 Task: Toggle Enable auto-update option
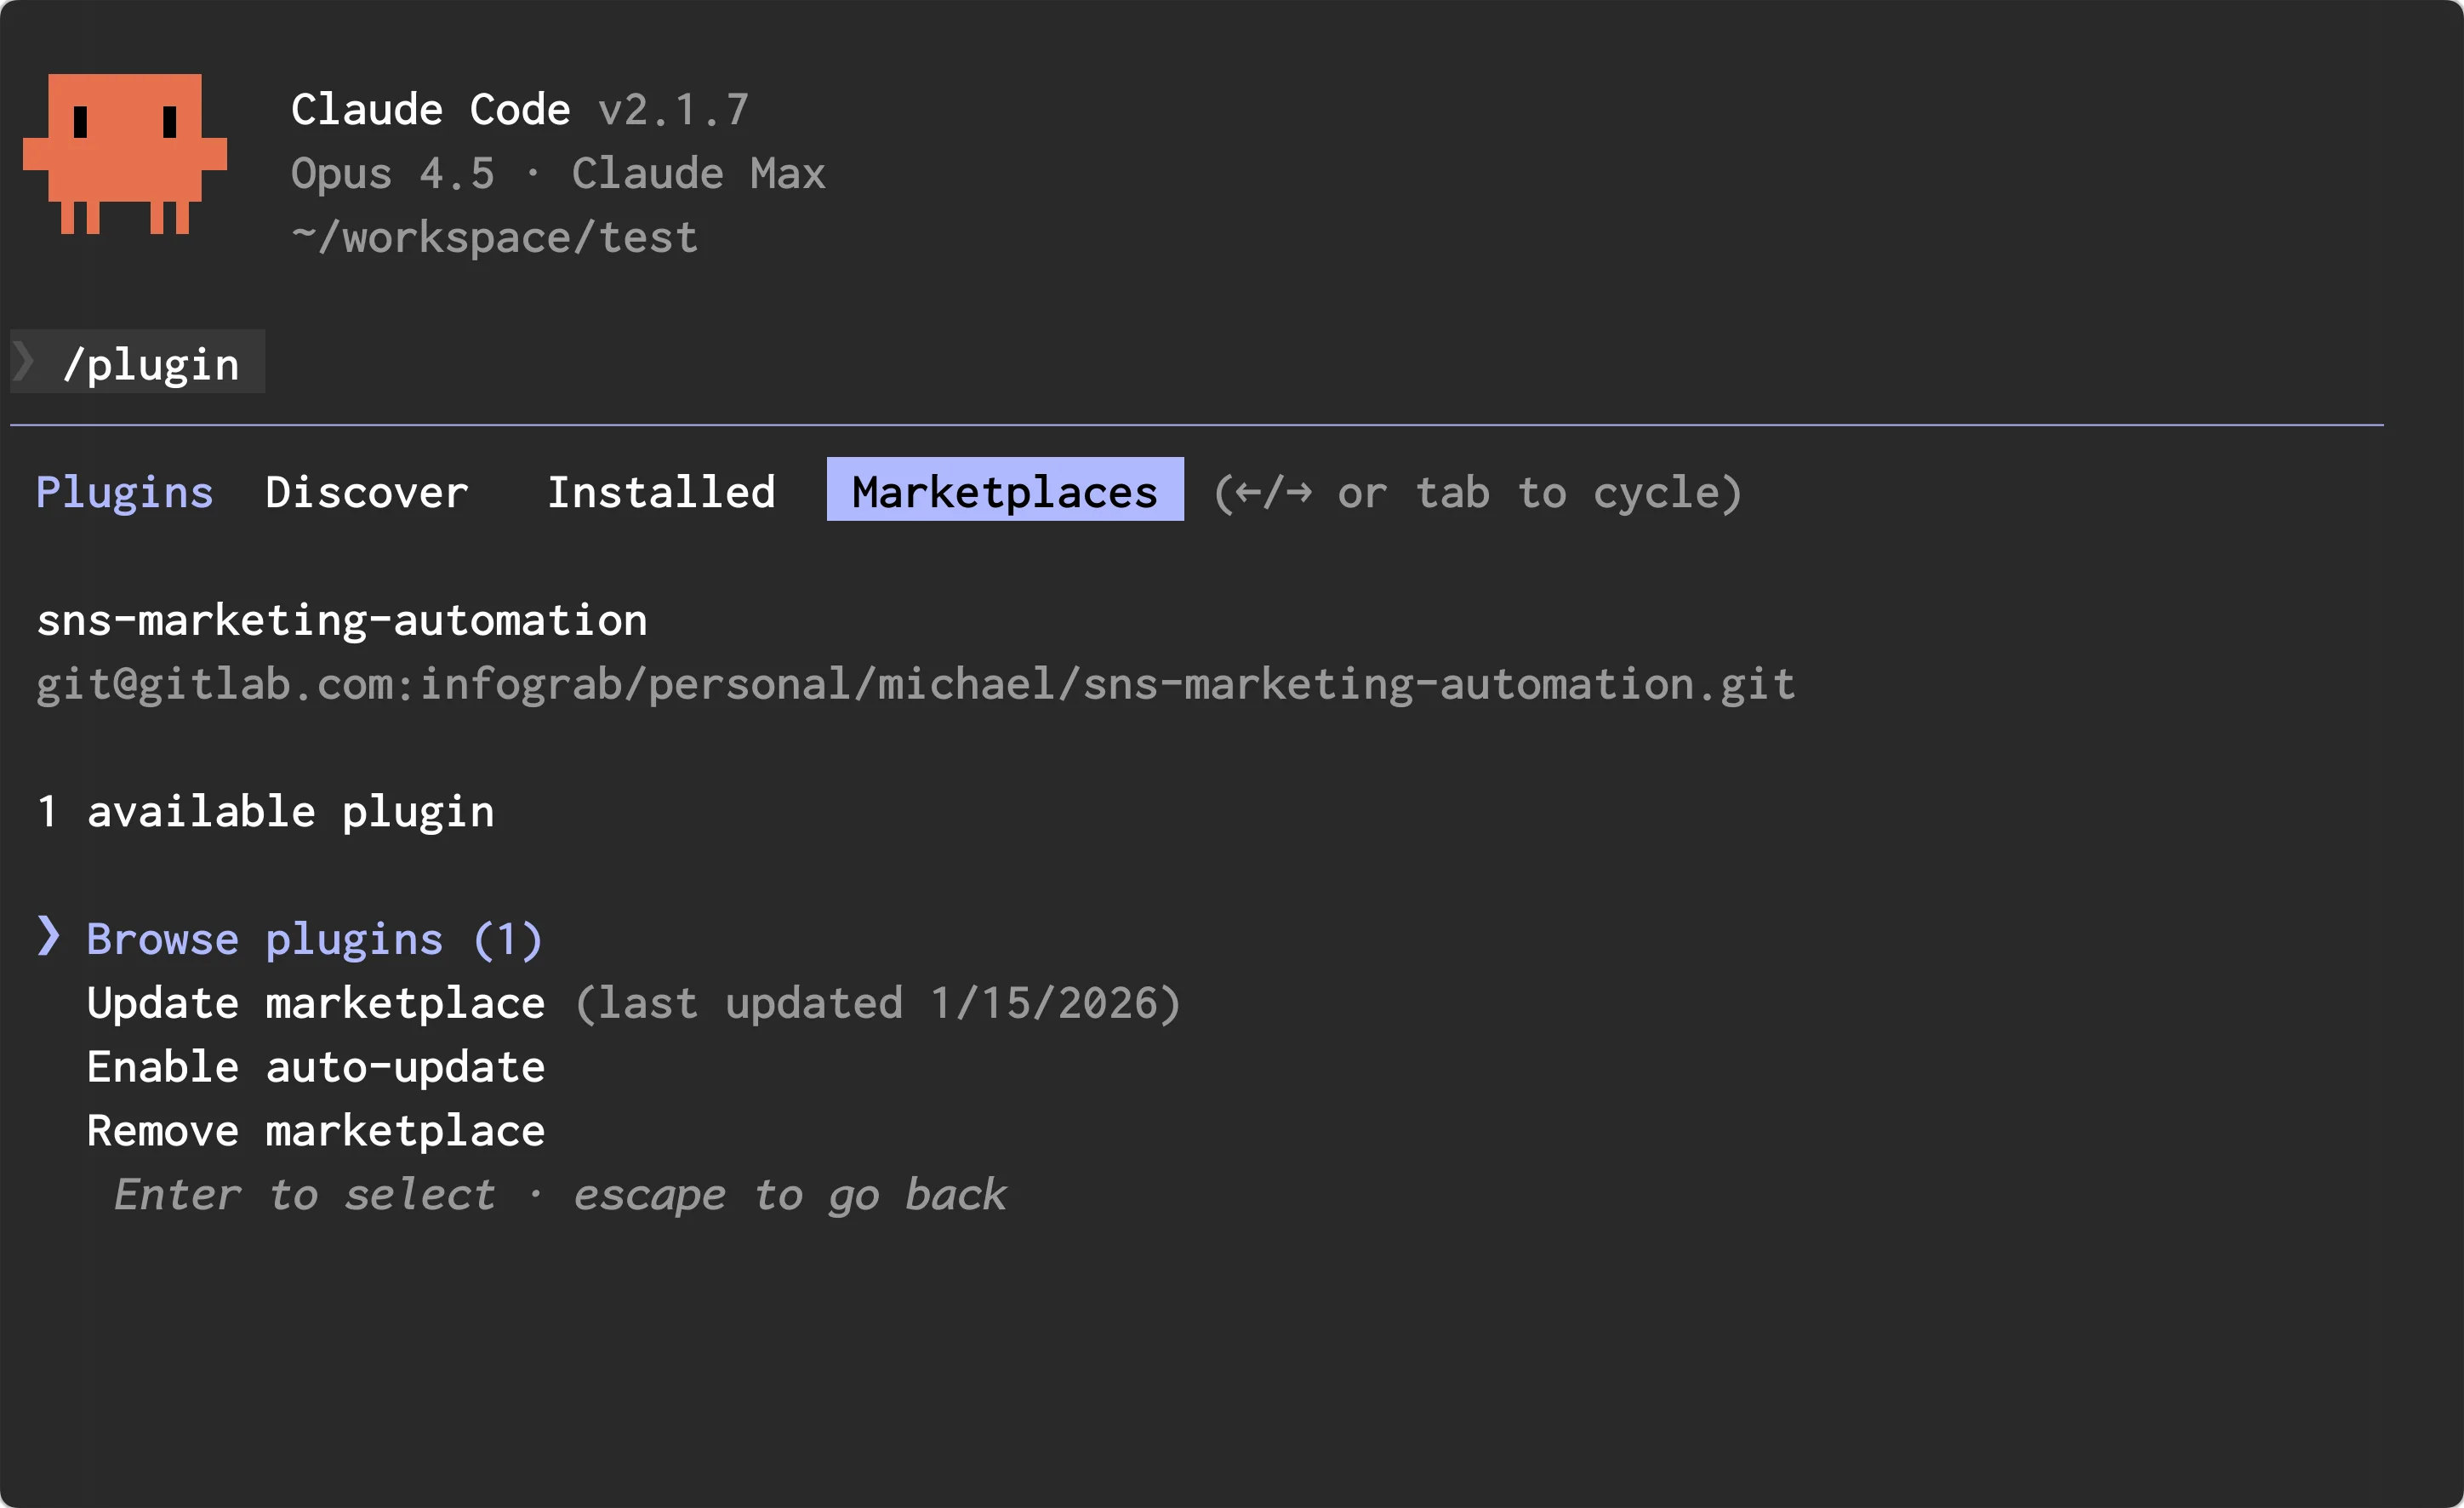[x=316, y=1067]
